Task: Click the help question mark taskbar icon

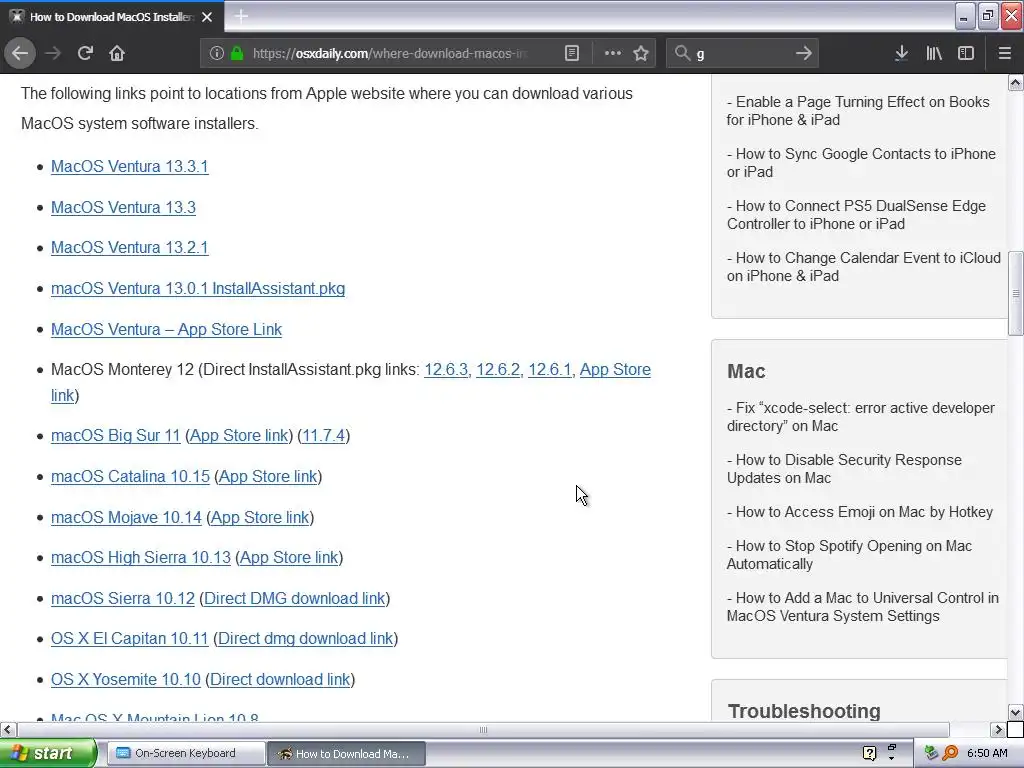Action: pos(869,753)
